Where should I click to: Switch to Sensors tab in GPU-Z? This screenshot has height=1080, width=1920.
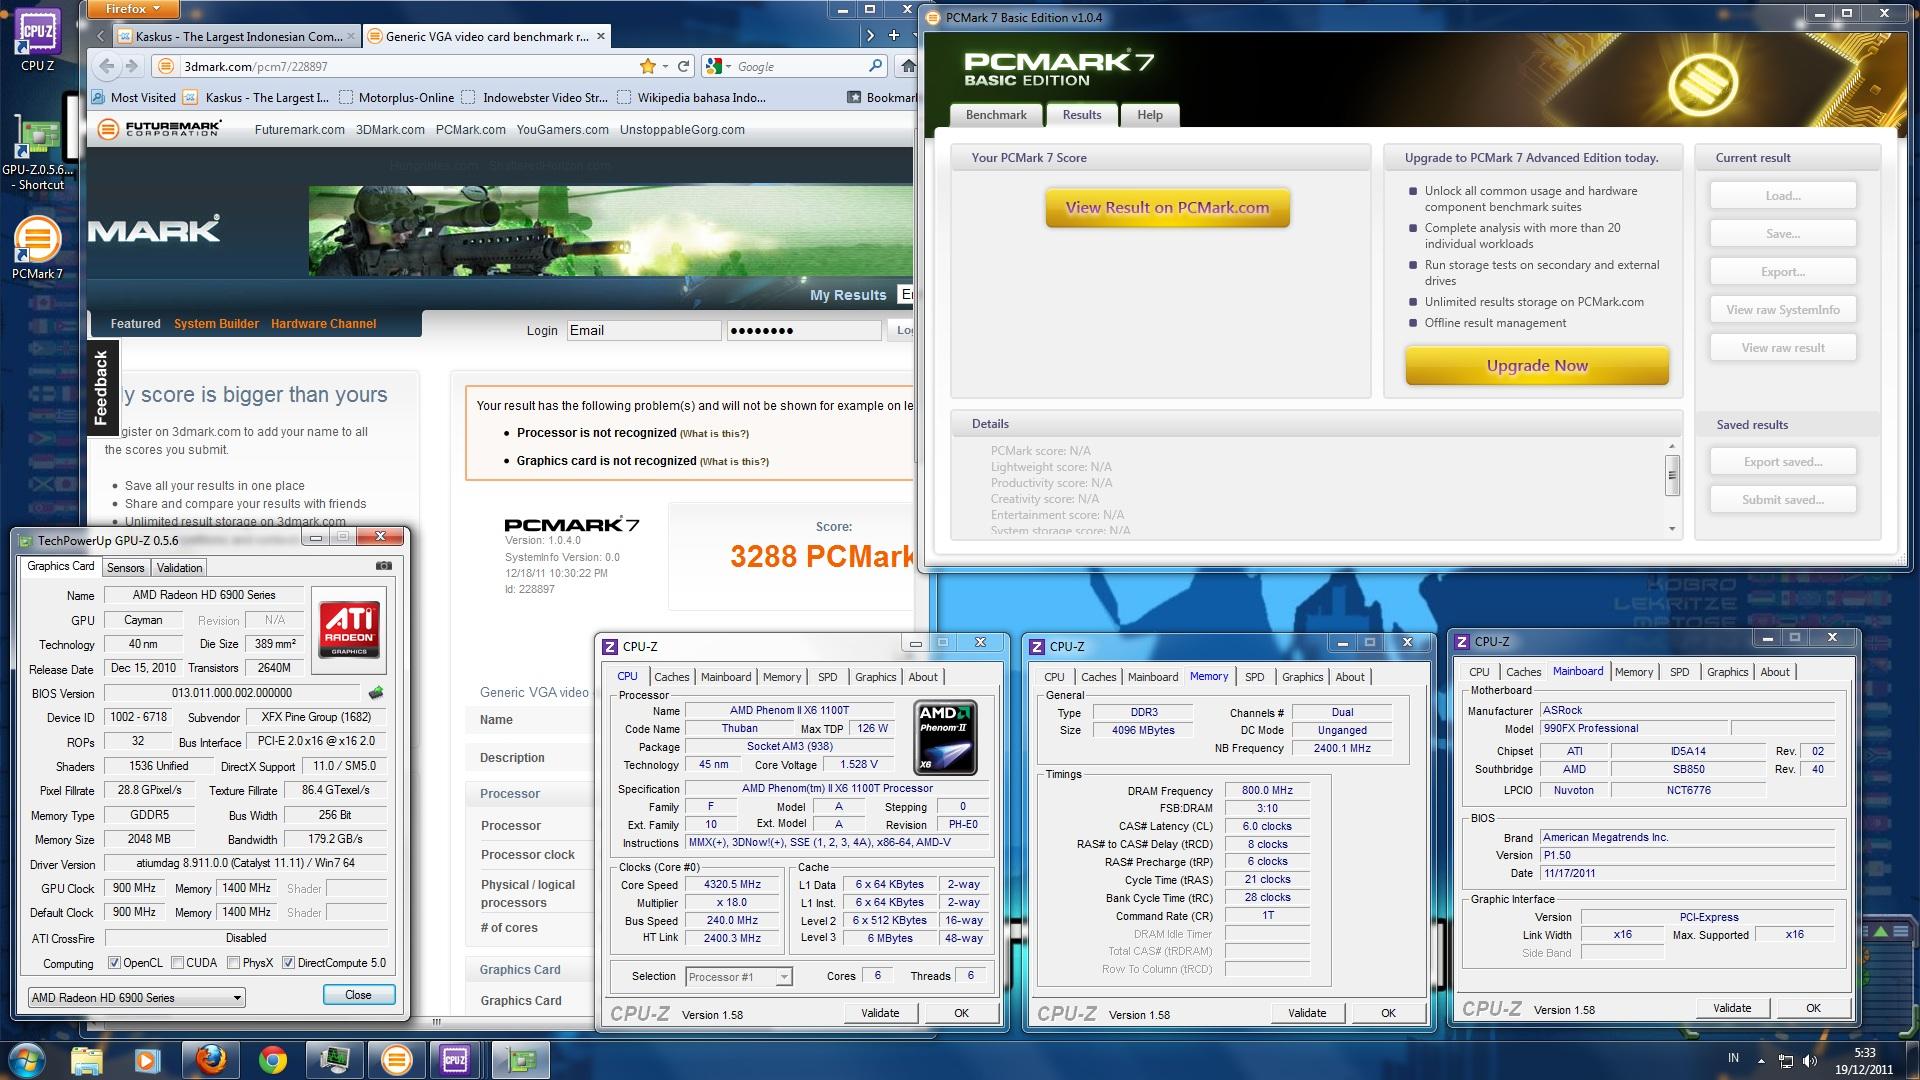[x=125, y=567]
